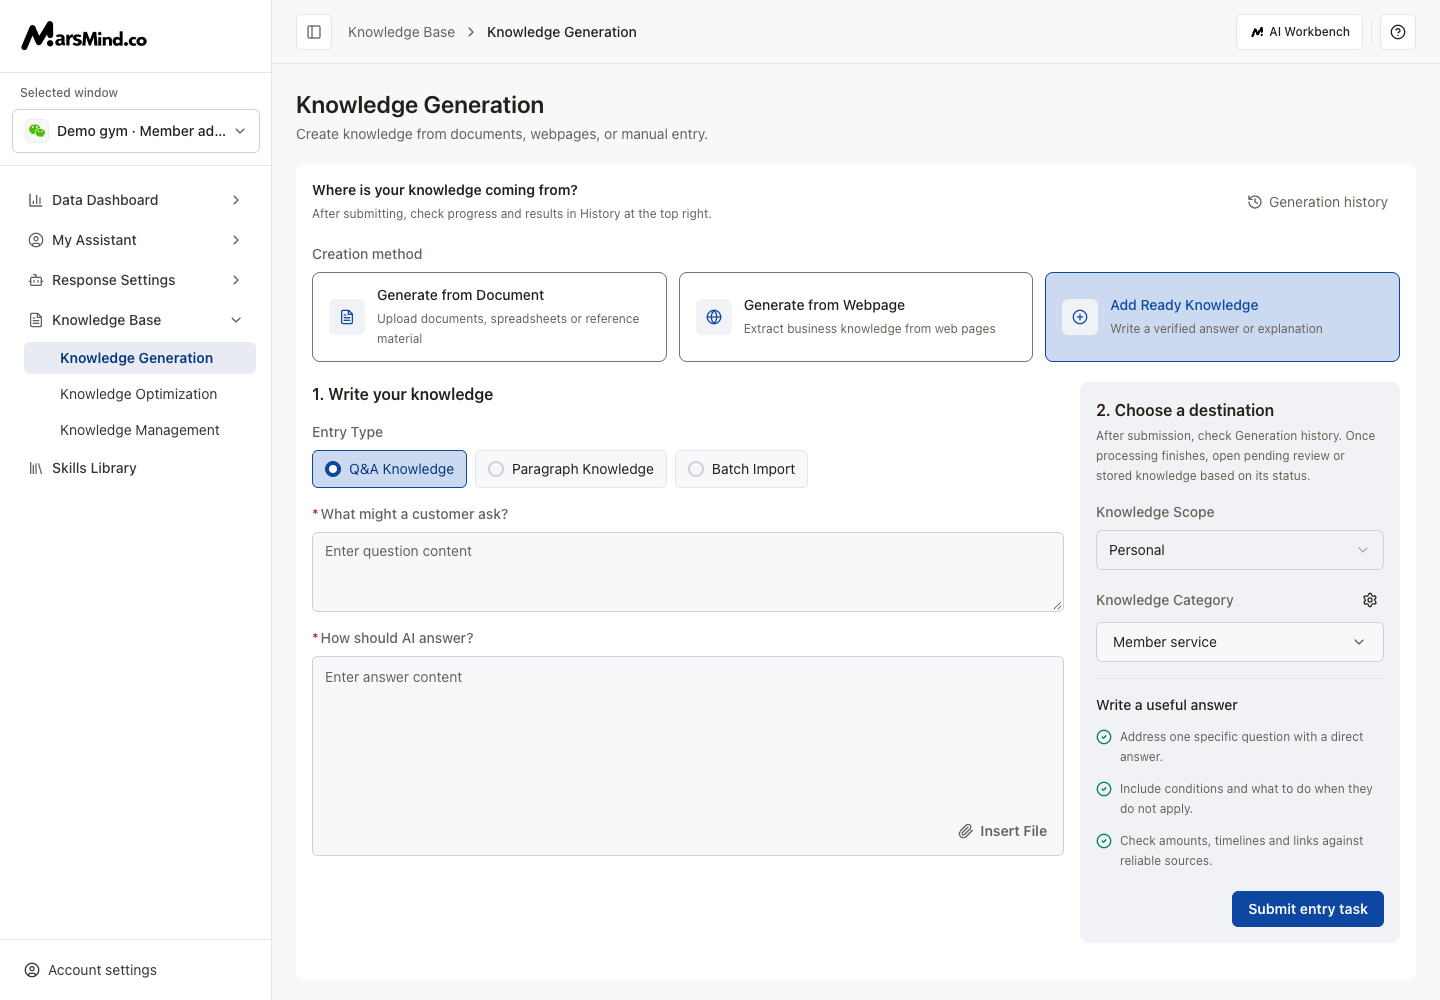The image size is (1440, 1000).
Task: Click the paperclip Insert File icon
Action: click(966, 831)
